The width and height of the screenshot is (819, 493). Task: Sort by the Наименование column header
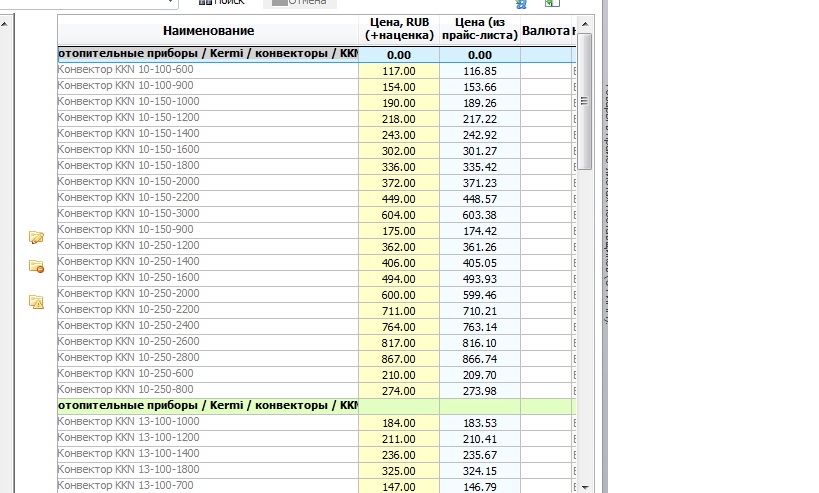click(x=208, y=31)
